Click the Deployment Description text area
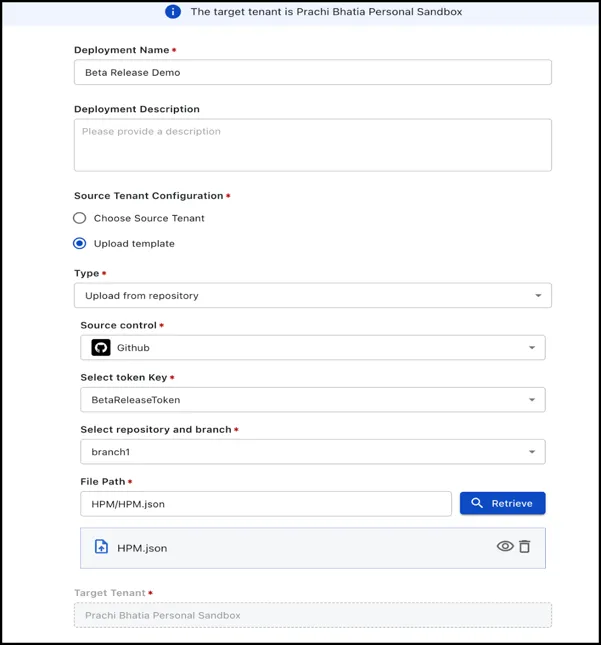The image size is (601, 645). click(x=313, y=145)
